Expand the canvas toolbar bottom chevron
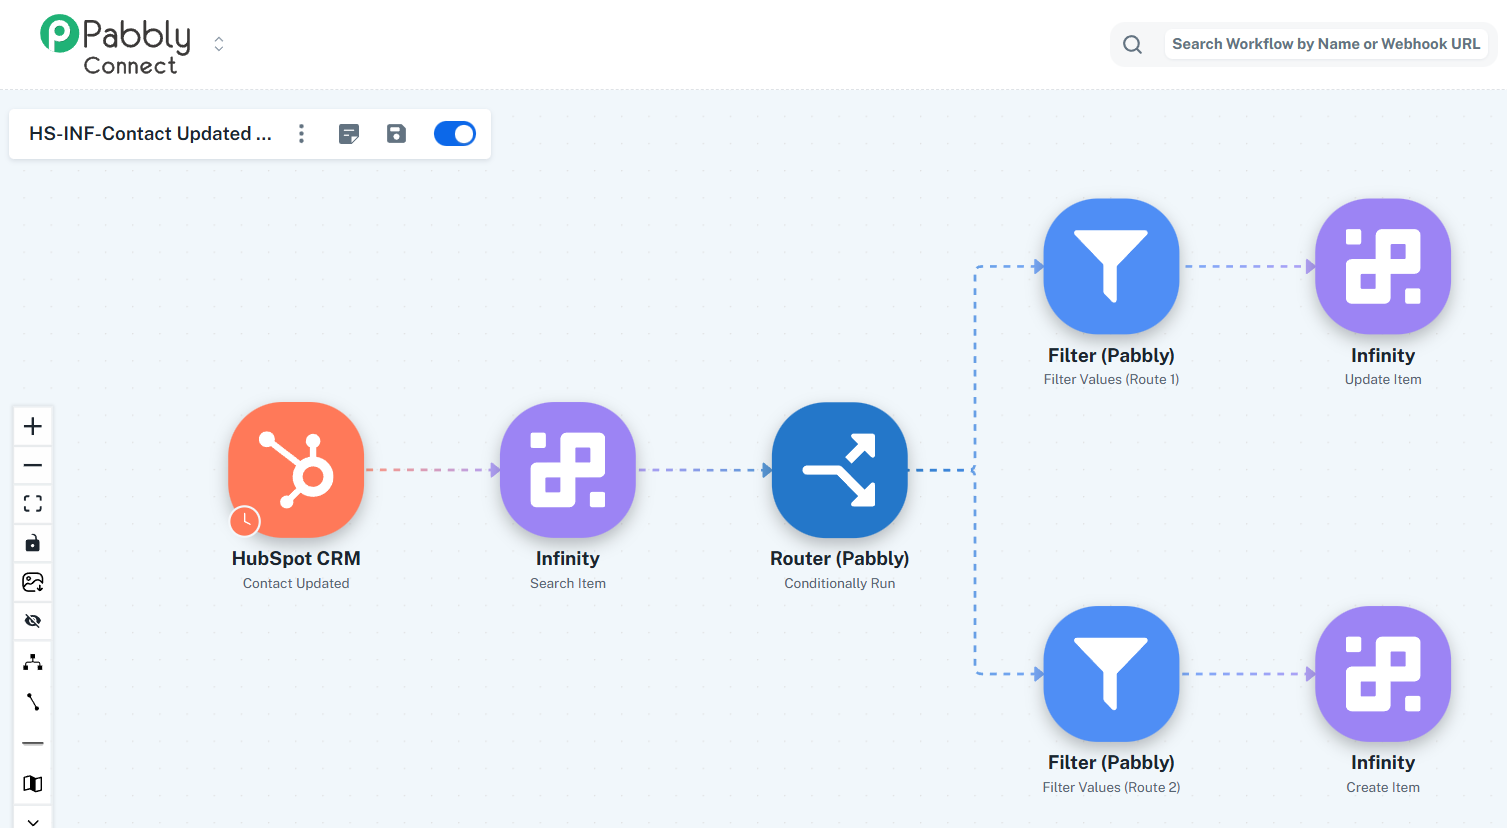 [33, 820]
